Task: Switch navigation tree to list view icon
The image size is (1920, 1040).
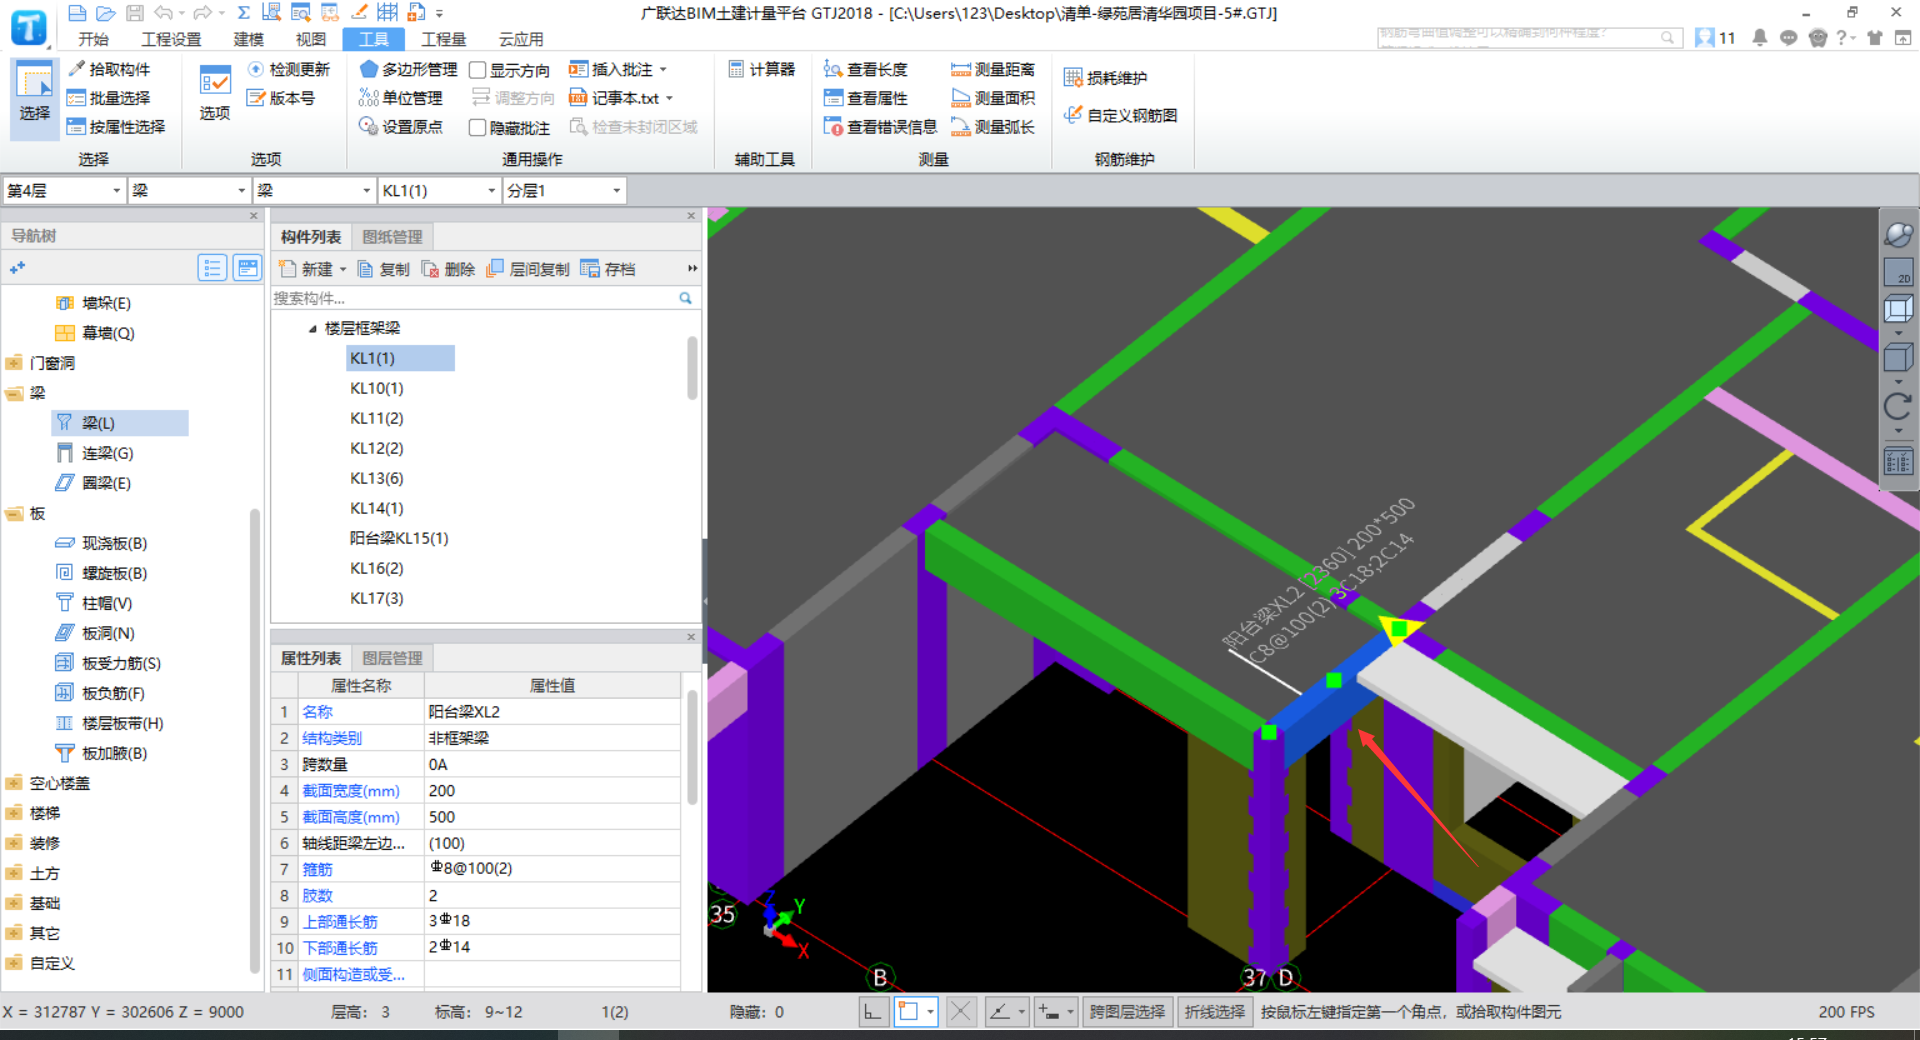Action: (212, 268)
